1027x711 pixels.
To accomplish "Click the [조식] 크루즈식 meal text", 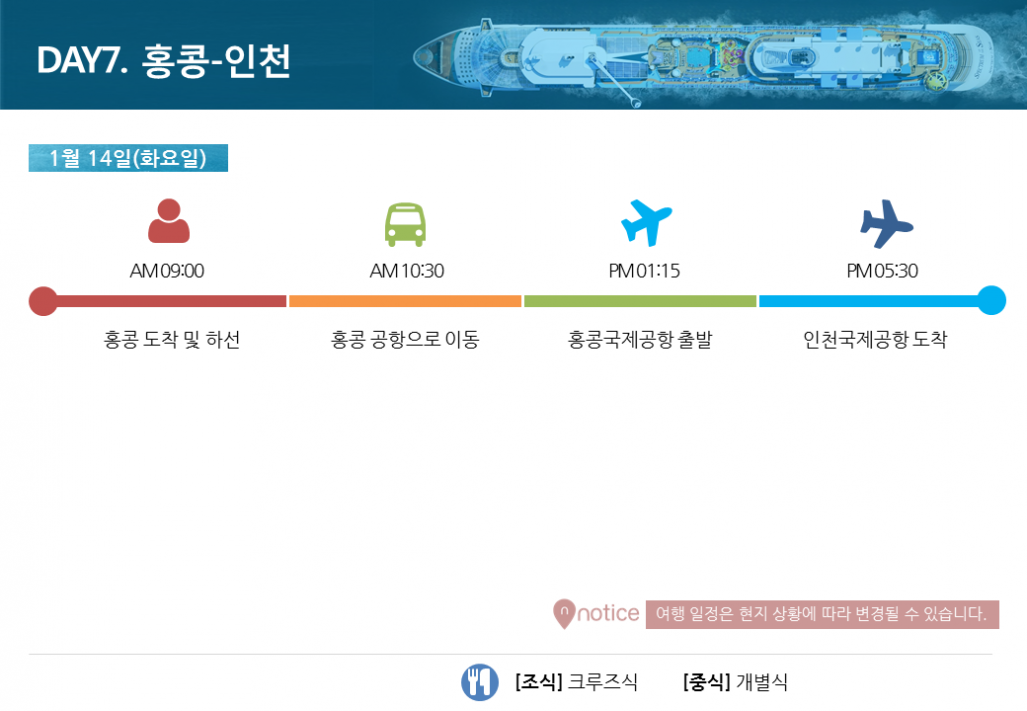I will (x=576, y=682).
